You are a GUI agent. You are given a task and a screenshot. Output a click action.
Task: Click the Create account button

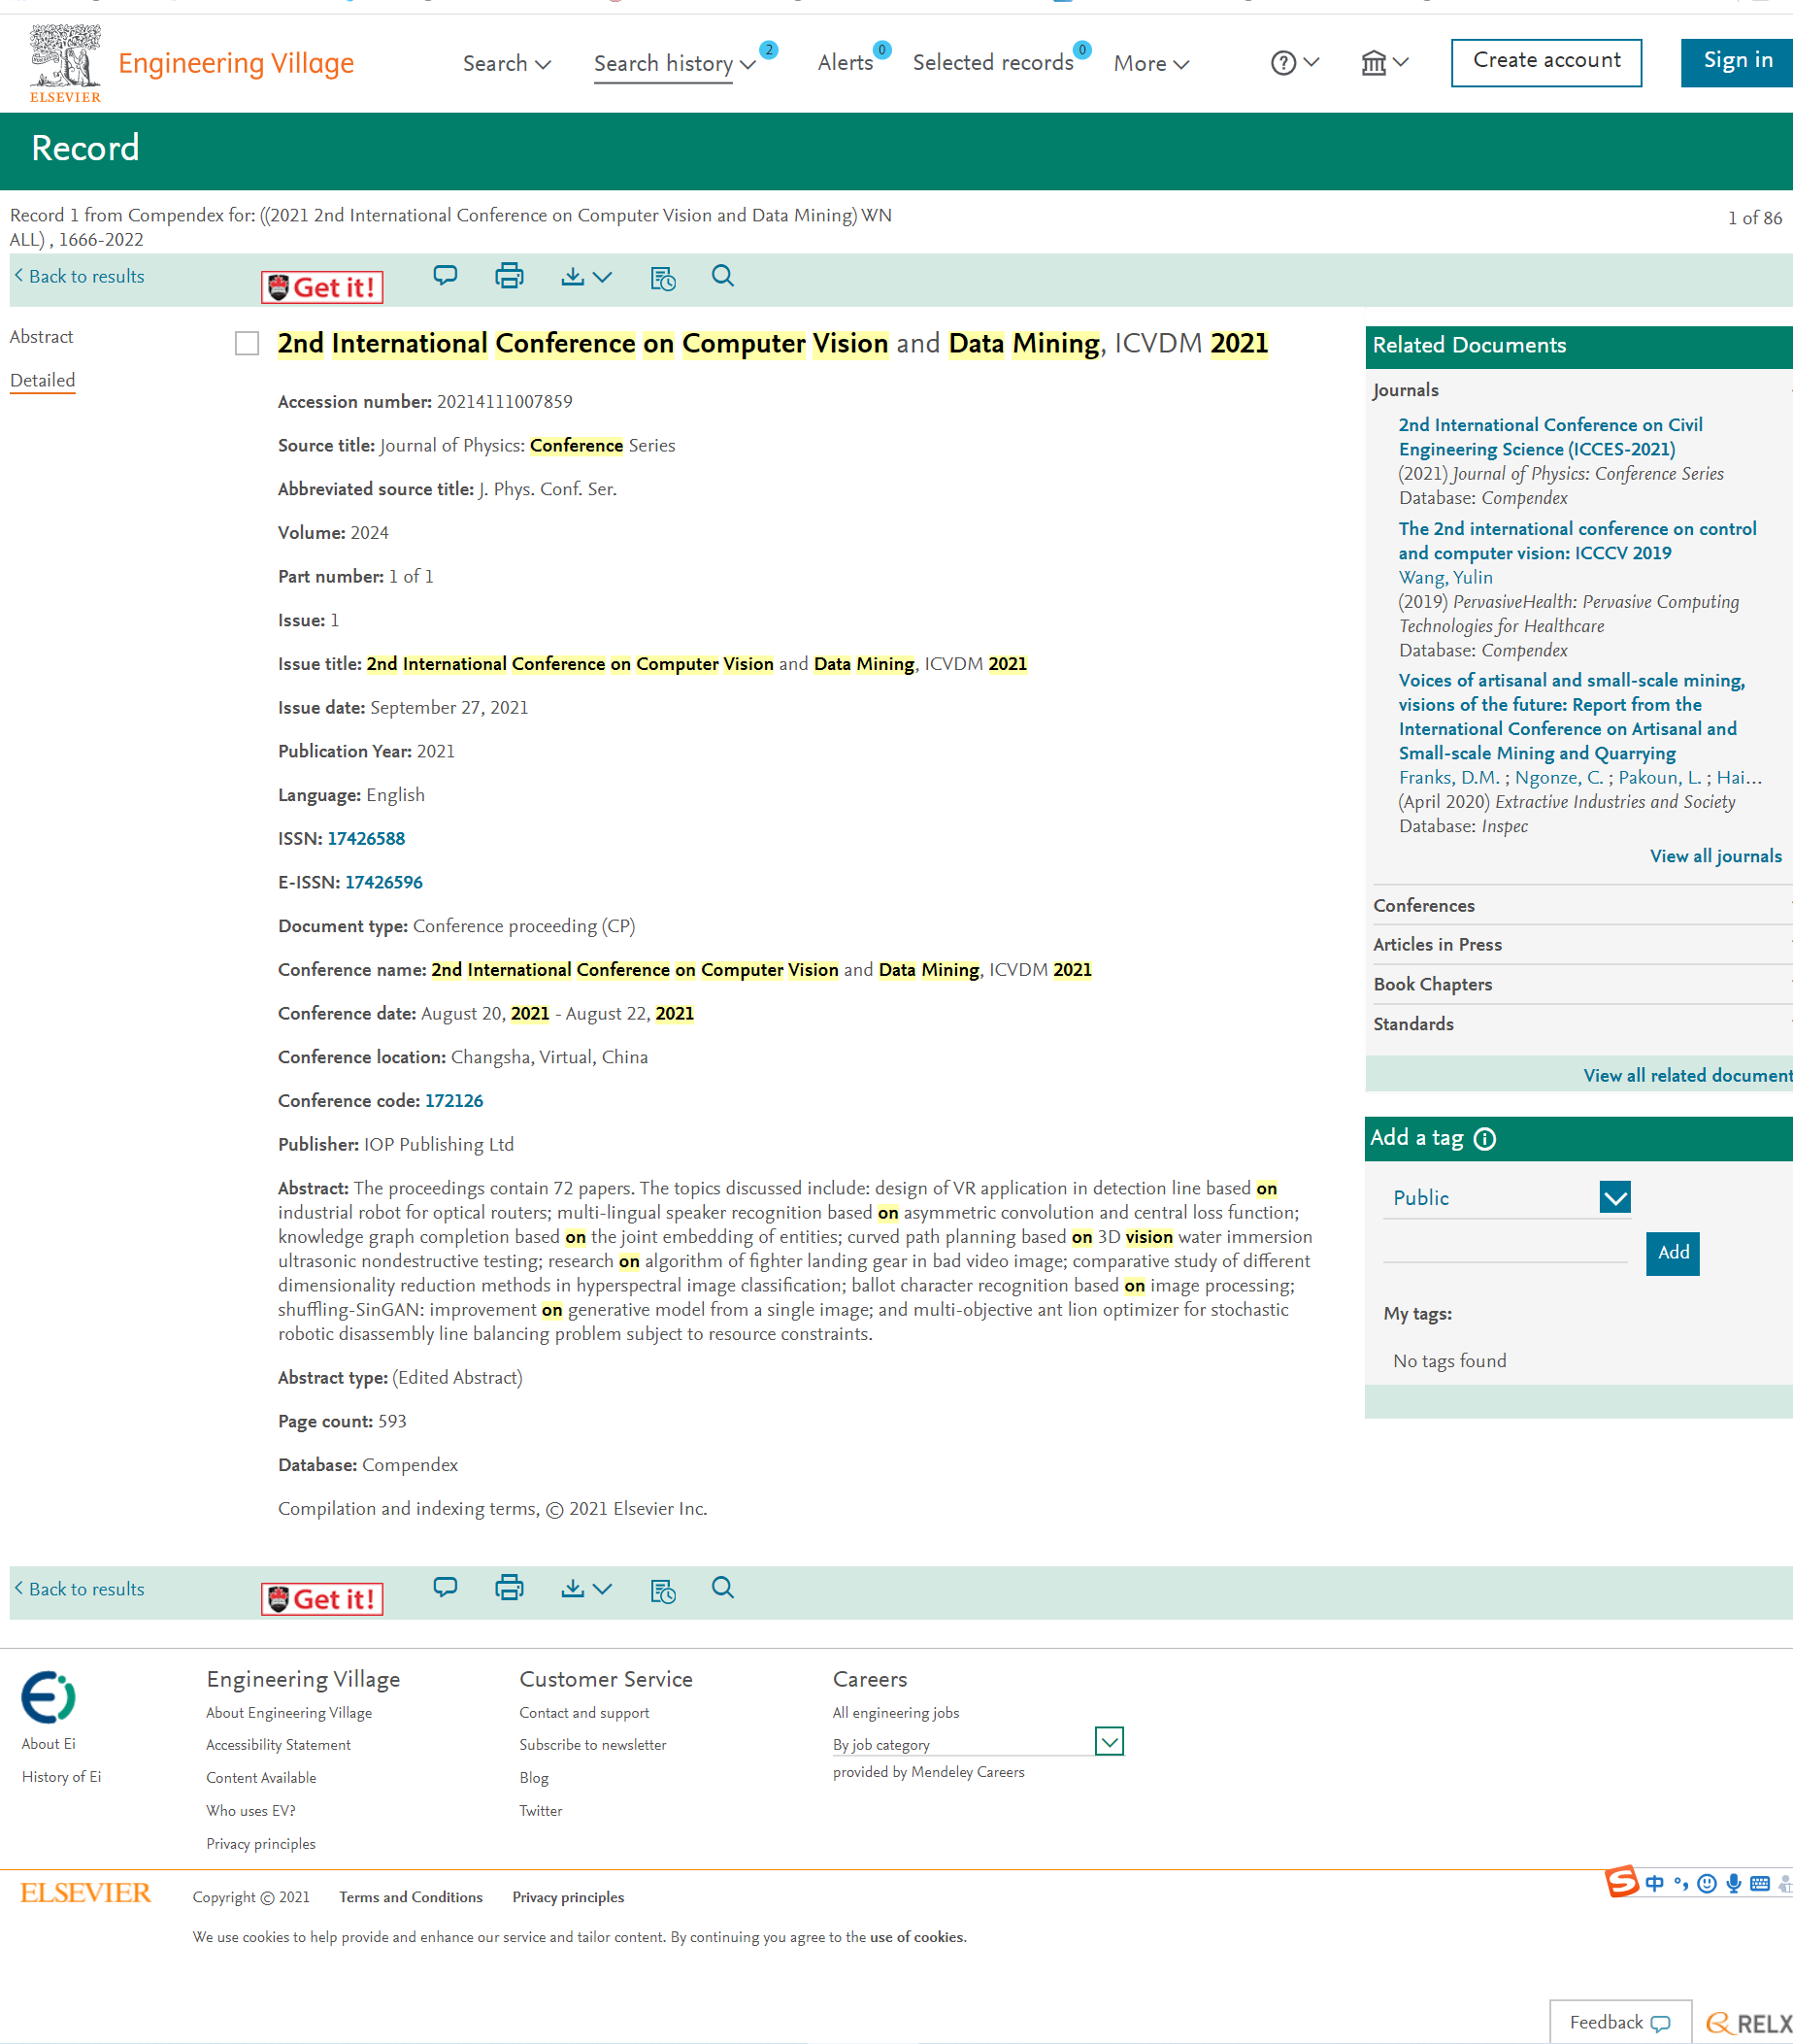[x=1546, y=62]
